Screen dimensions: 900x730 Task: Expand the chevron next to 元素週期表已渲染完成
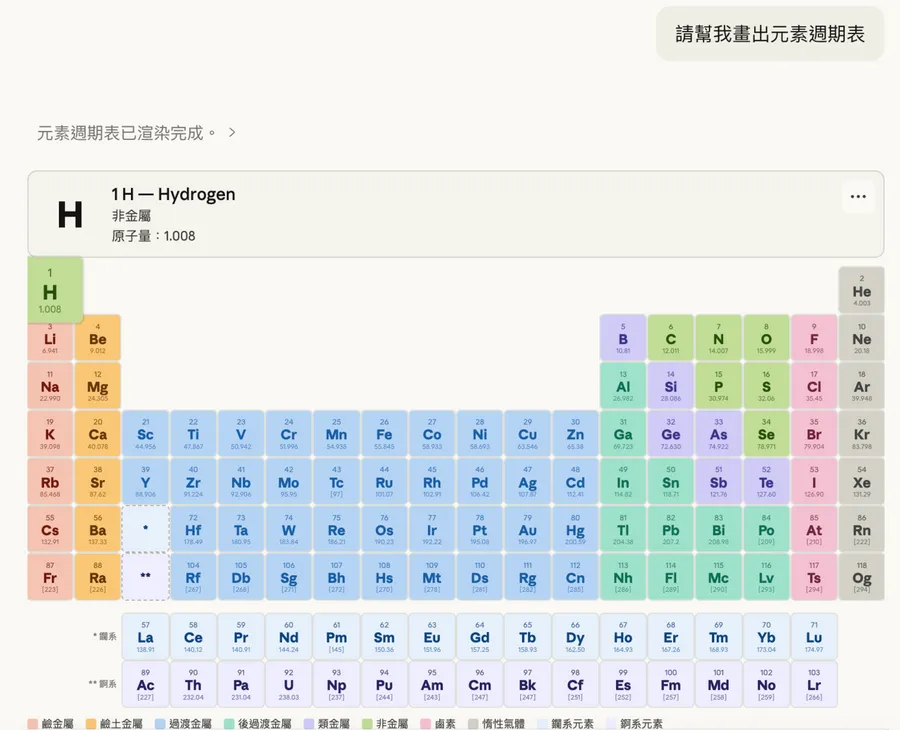click(x=231, y=131)
